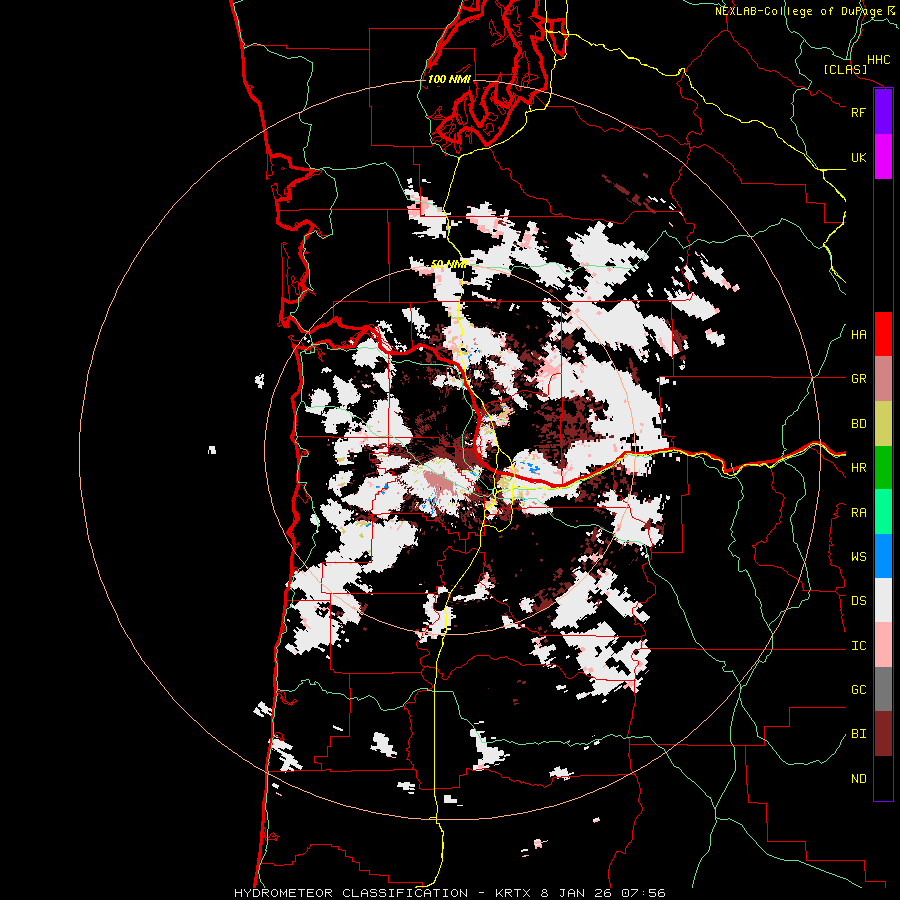Select the "WS" legend label
This screenshot has width=900, height=900.
[x=858, y=557]
